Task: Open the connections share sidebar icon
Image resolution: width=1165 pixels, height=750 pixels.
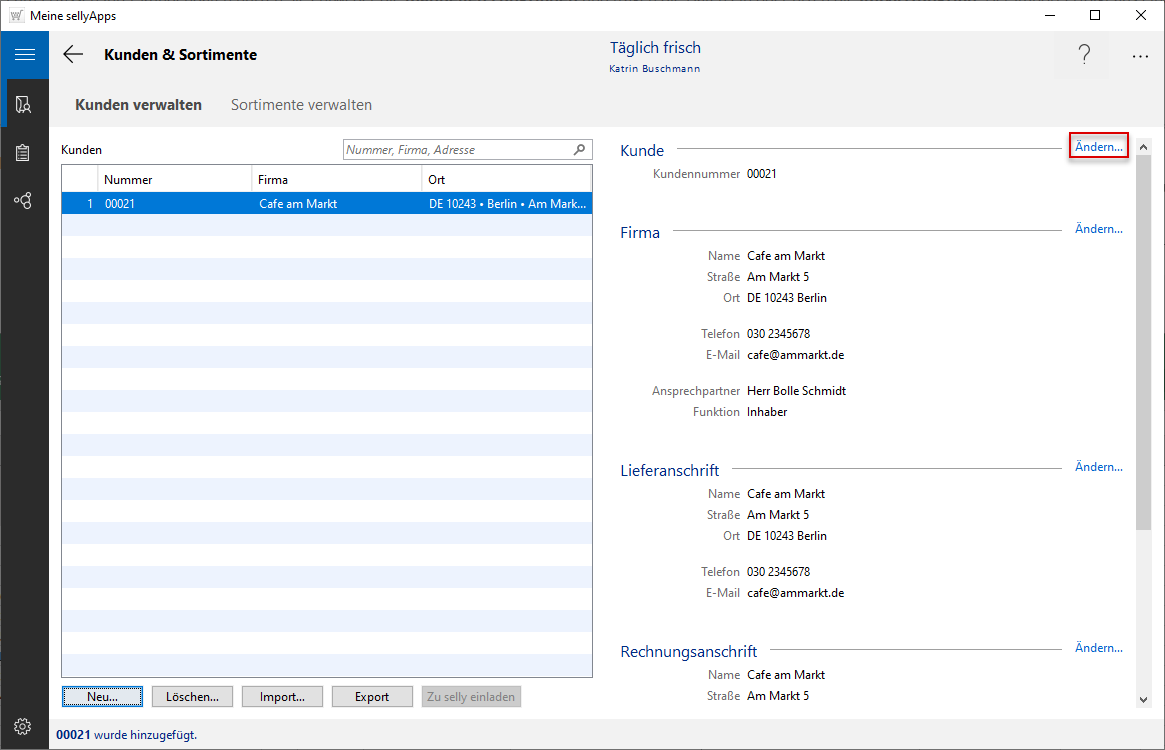Action: pyautogui.click(x=24, y=201)
